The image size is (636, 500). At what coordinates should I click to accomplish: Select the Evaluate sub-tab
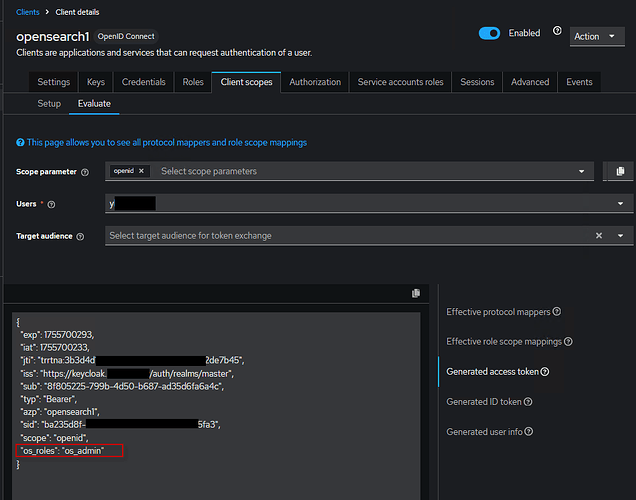click(x=94, y=104)
